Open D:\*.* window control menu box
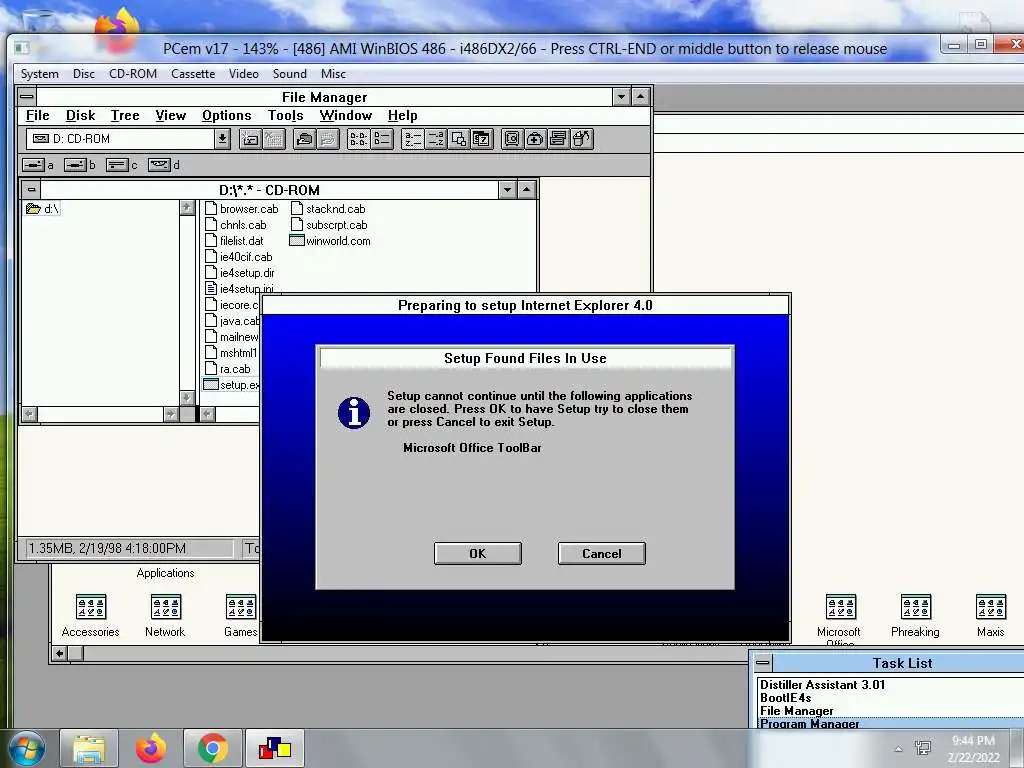The height and width of the screenshot is (768, 1024). coord(31,190)
